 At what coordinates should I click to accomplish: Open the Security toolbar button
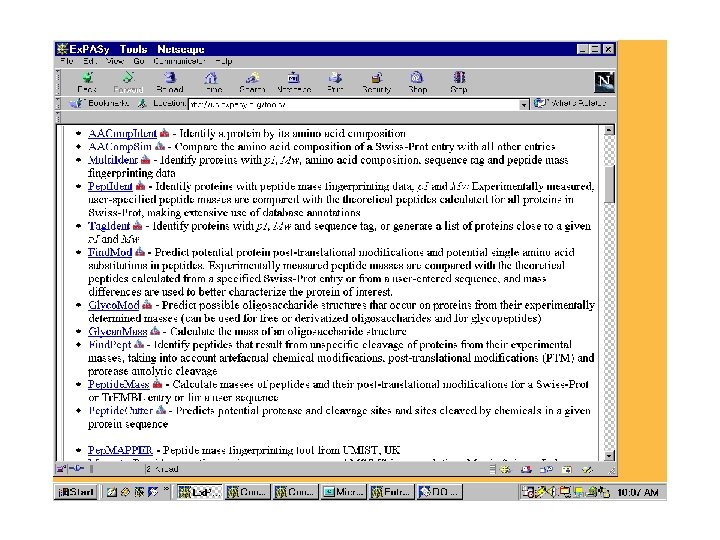pos(377,83)
